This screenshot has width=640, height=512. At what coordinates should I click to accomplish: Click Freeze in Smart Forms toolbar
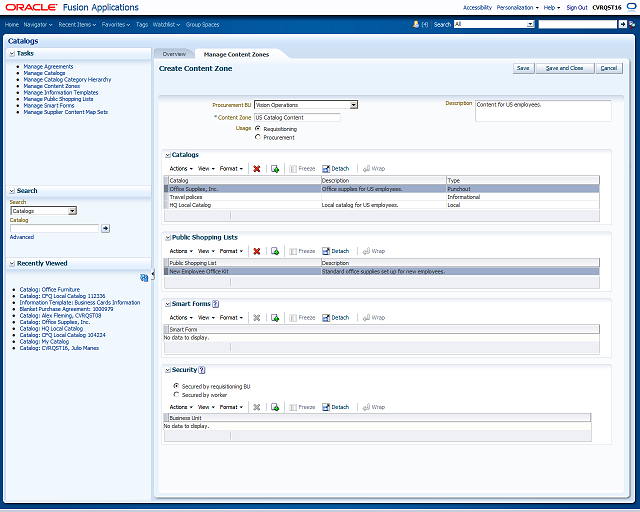click(x=302, y=318)
